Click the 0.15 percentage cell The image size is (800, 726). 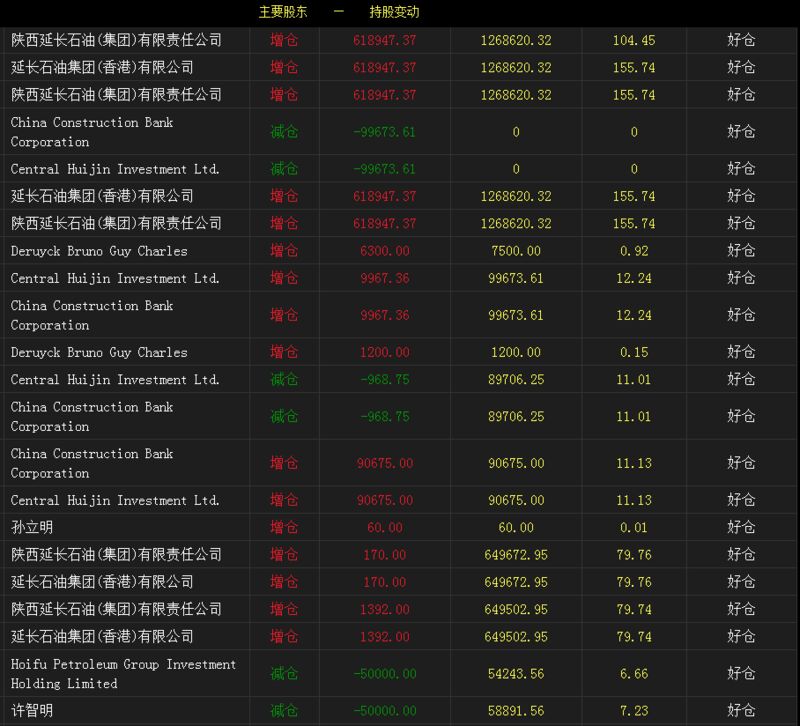(634, 353)
